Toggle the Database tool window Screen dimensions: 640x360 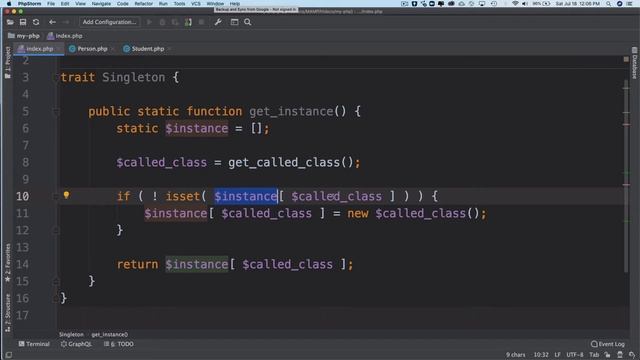point(634,63)
